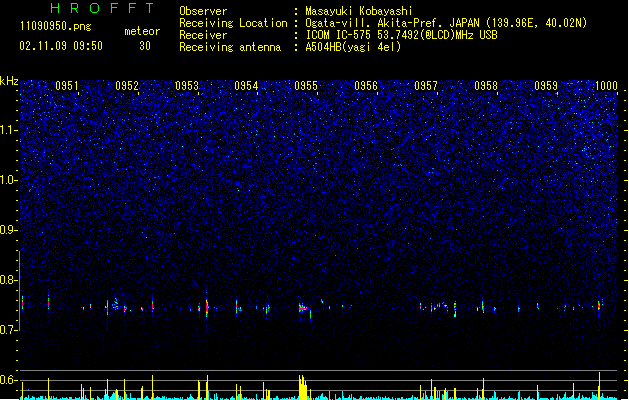Click the 0954 time marker
The image size is (629, 400).
pos(246,86)
